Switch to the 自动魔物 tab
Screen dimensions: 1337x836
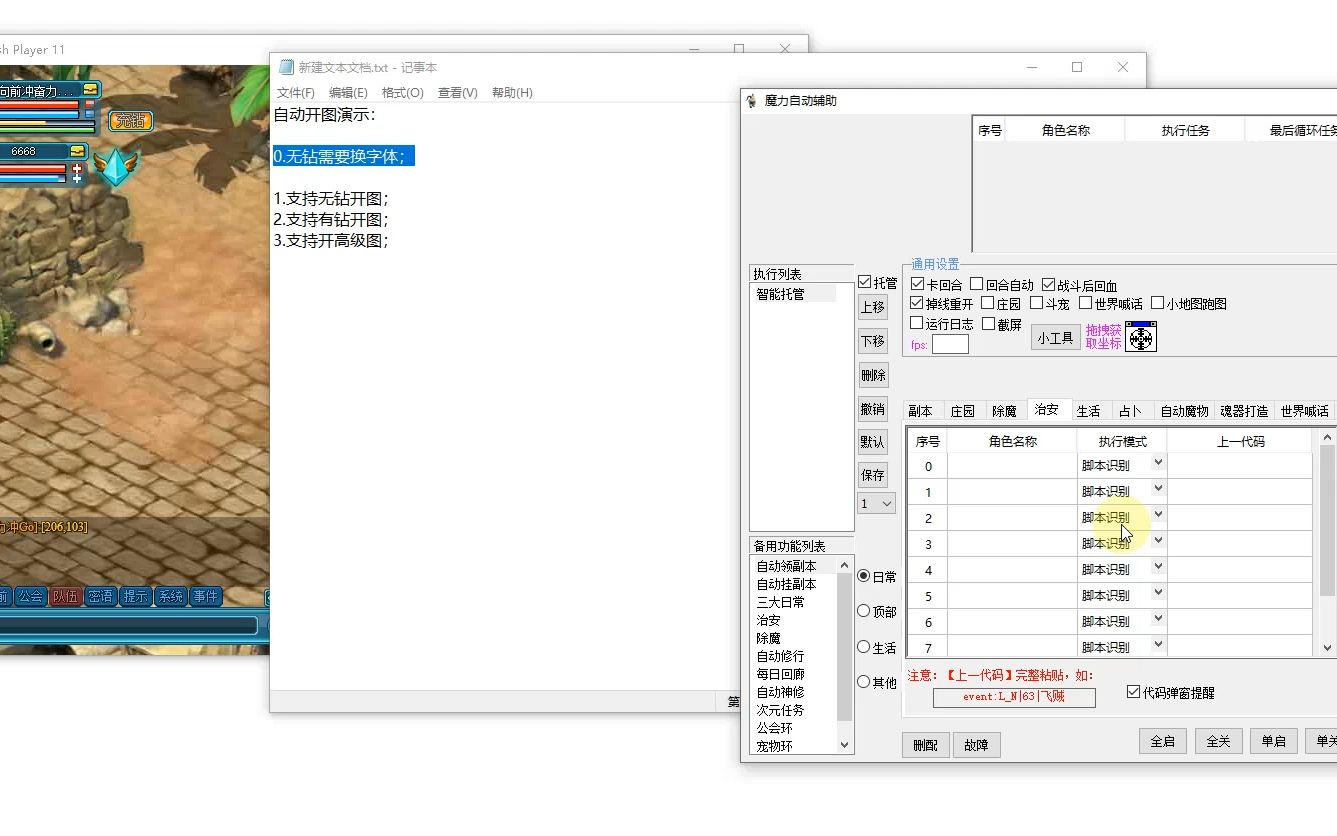tap(1185, 411)
